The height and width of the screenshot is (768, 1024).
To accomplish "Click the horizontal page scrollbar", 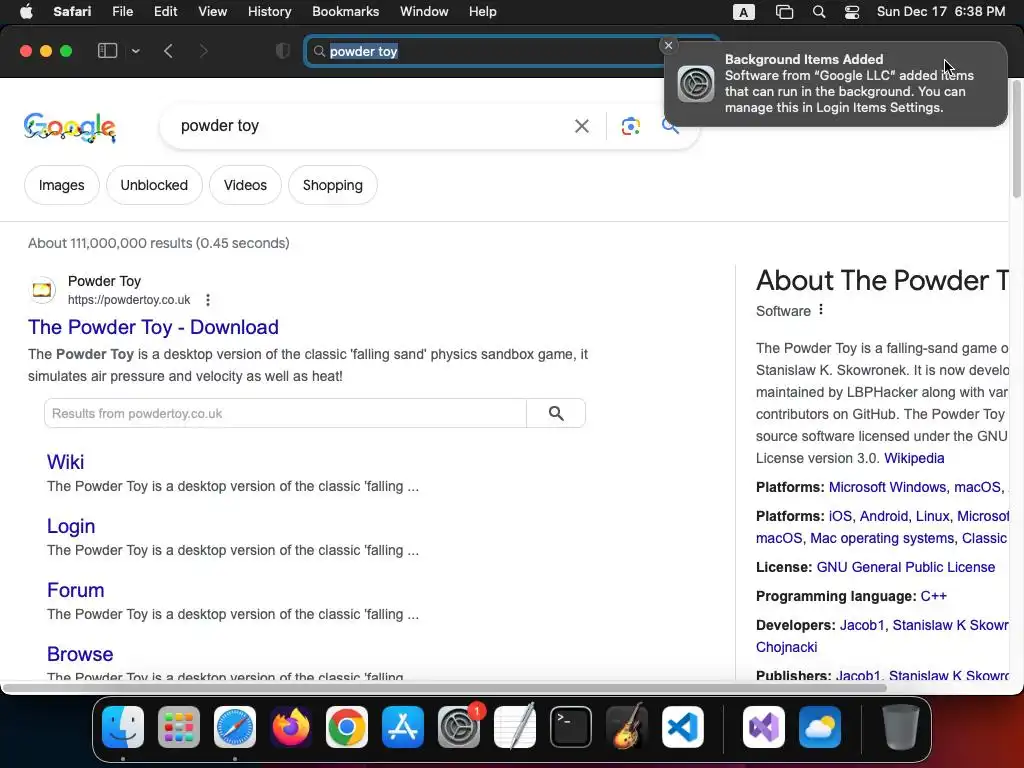I will tap(444, 688).
